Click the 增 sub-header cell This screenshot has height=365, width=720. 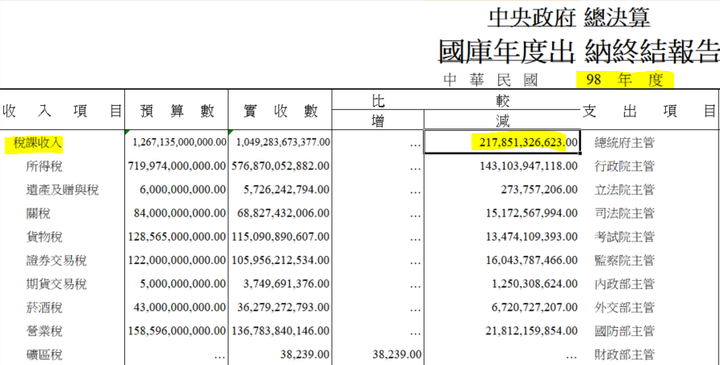coord(377,122)
